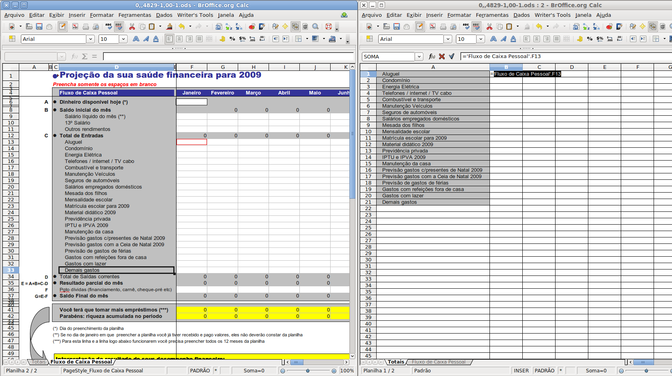
Task: Open font size dropdown in right window
Action: point(481,39)
